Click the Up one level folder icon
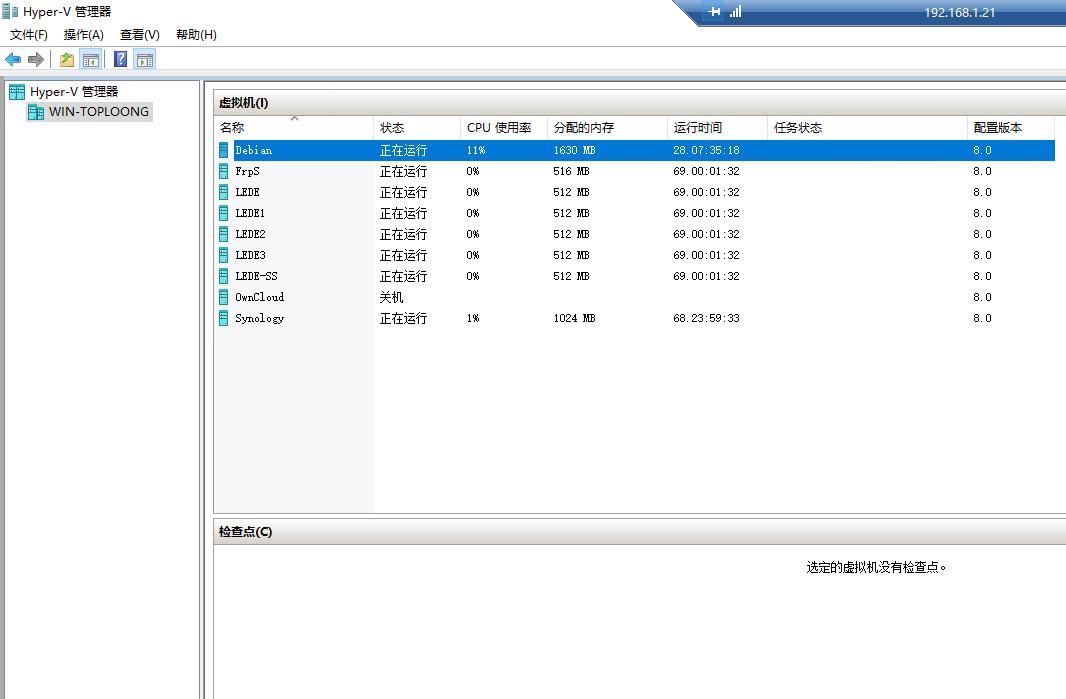1066x699 pixels. (x=67, y=60)
